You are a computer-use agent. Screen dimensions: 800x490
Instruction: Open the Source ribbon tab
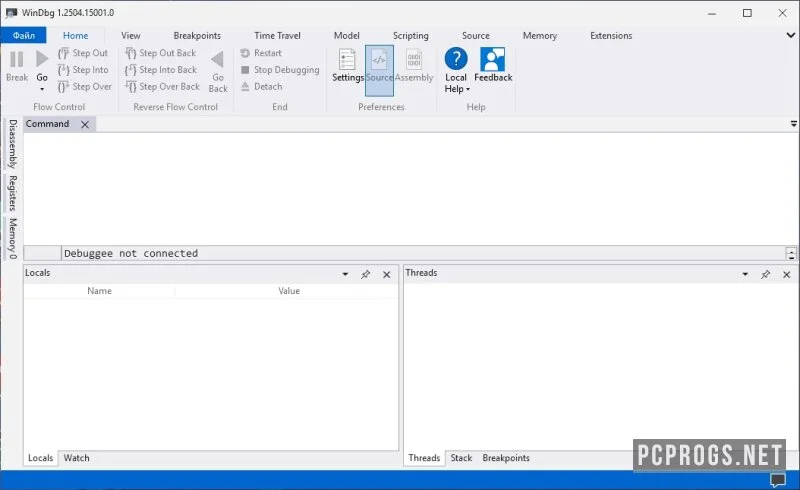(x=476, y=36)
